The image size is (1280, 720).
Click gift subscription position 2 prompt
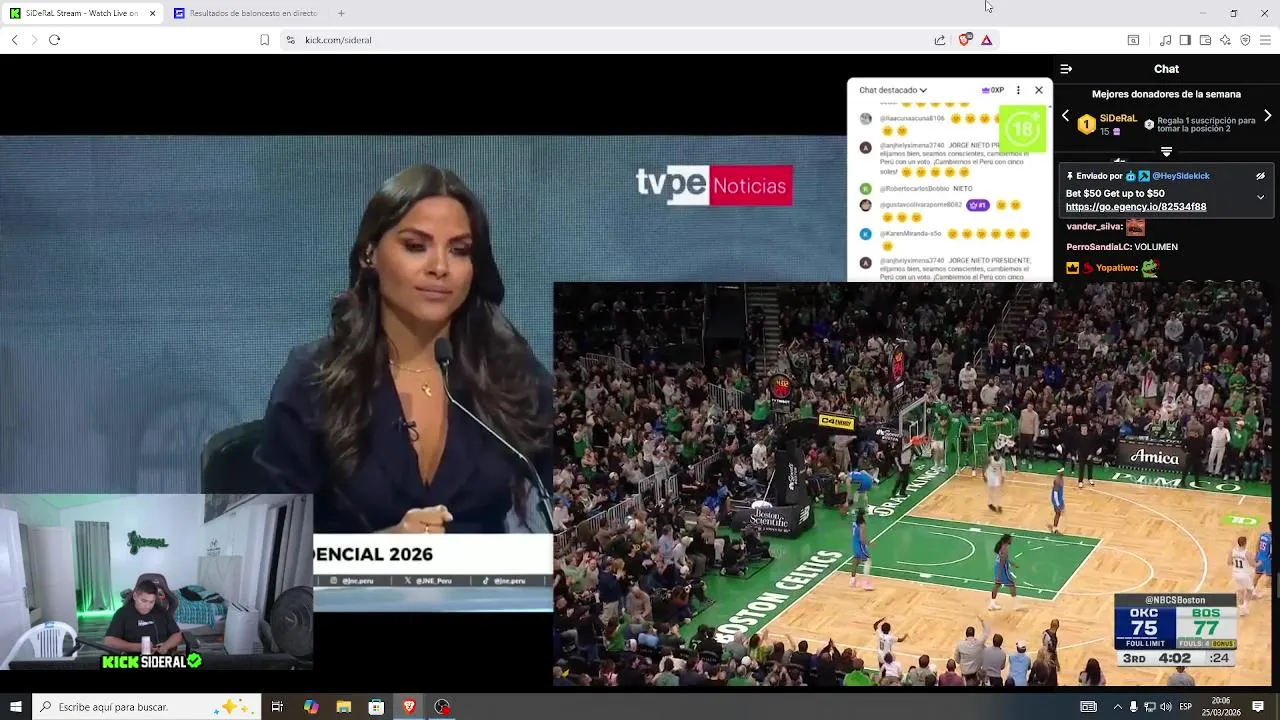coord(1200,125)
